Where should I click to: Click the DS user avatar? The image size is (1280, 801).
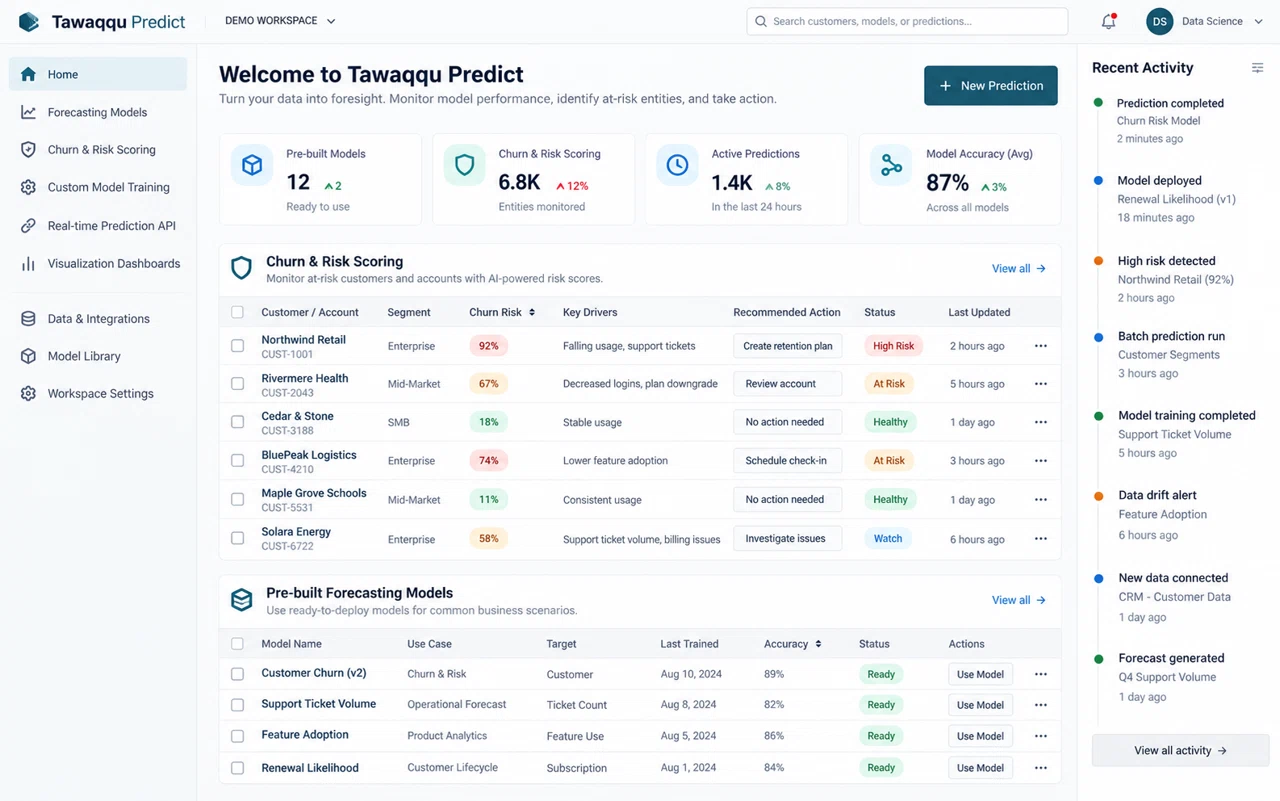pyautogui.click(x=1159, y=21)
